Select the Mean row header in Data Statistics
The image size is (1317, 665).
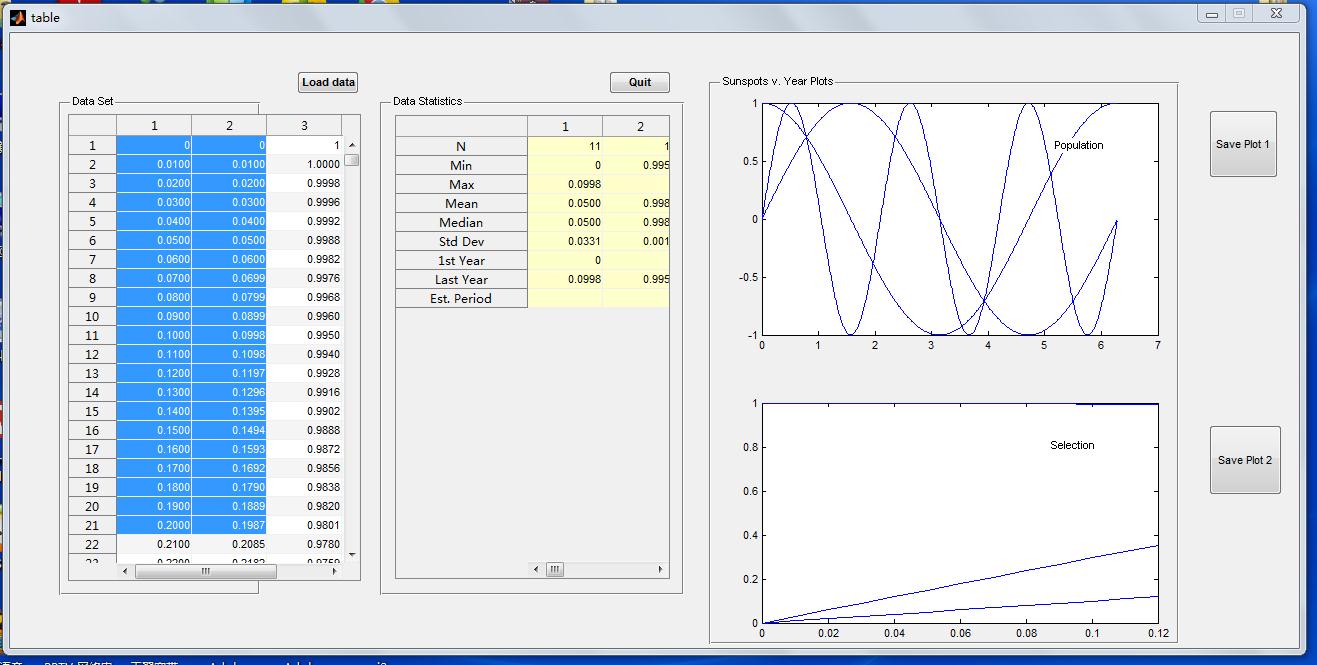tap(461, 203)
